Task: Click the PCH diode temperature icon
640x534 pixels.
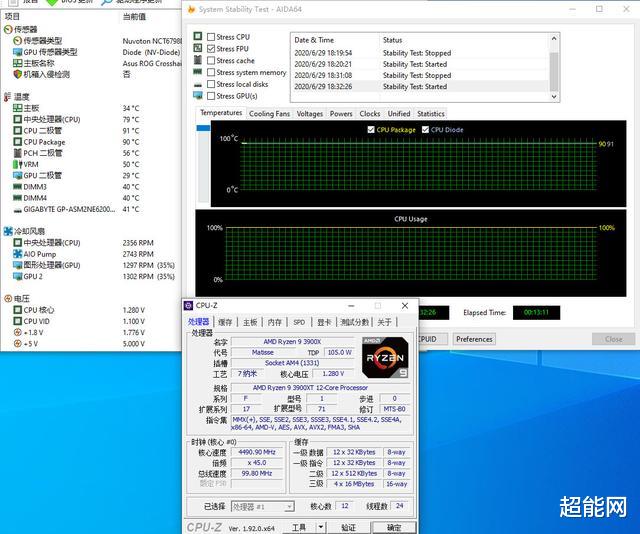Action: click(x=18, y=153)
